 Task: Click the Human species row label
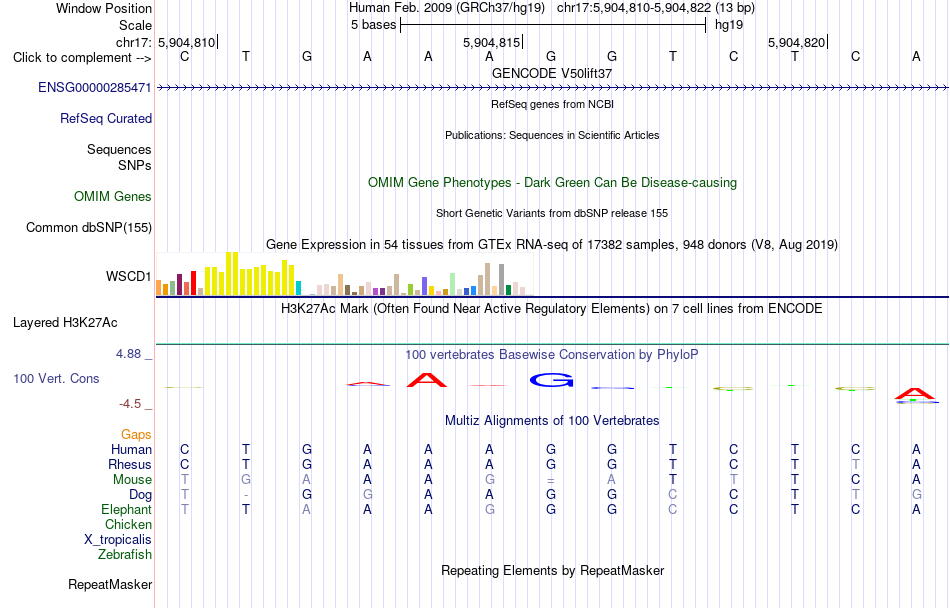point(131,449)
